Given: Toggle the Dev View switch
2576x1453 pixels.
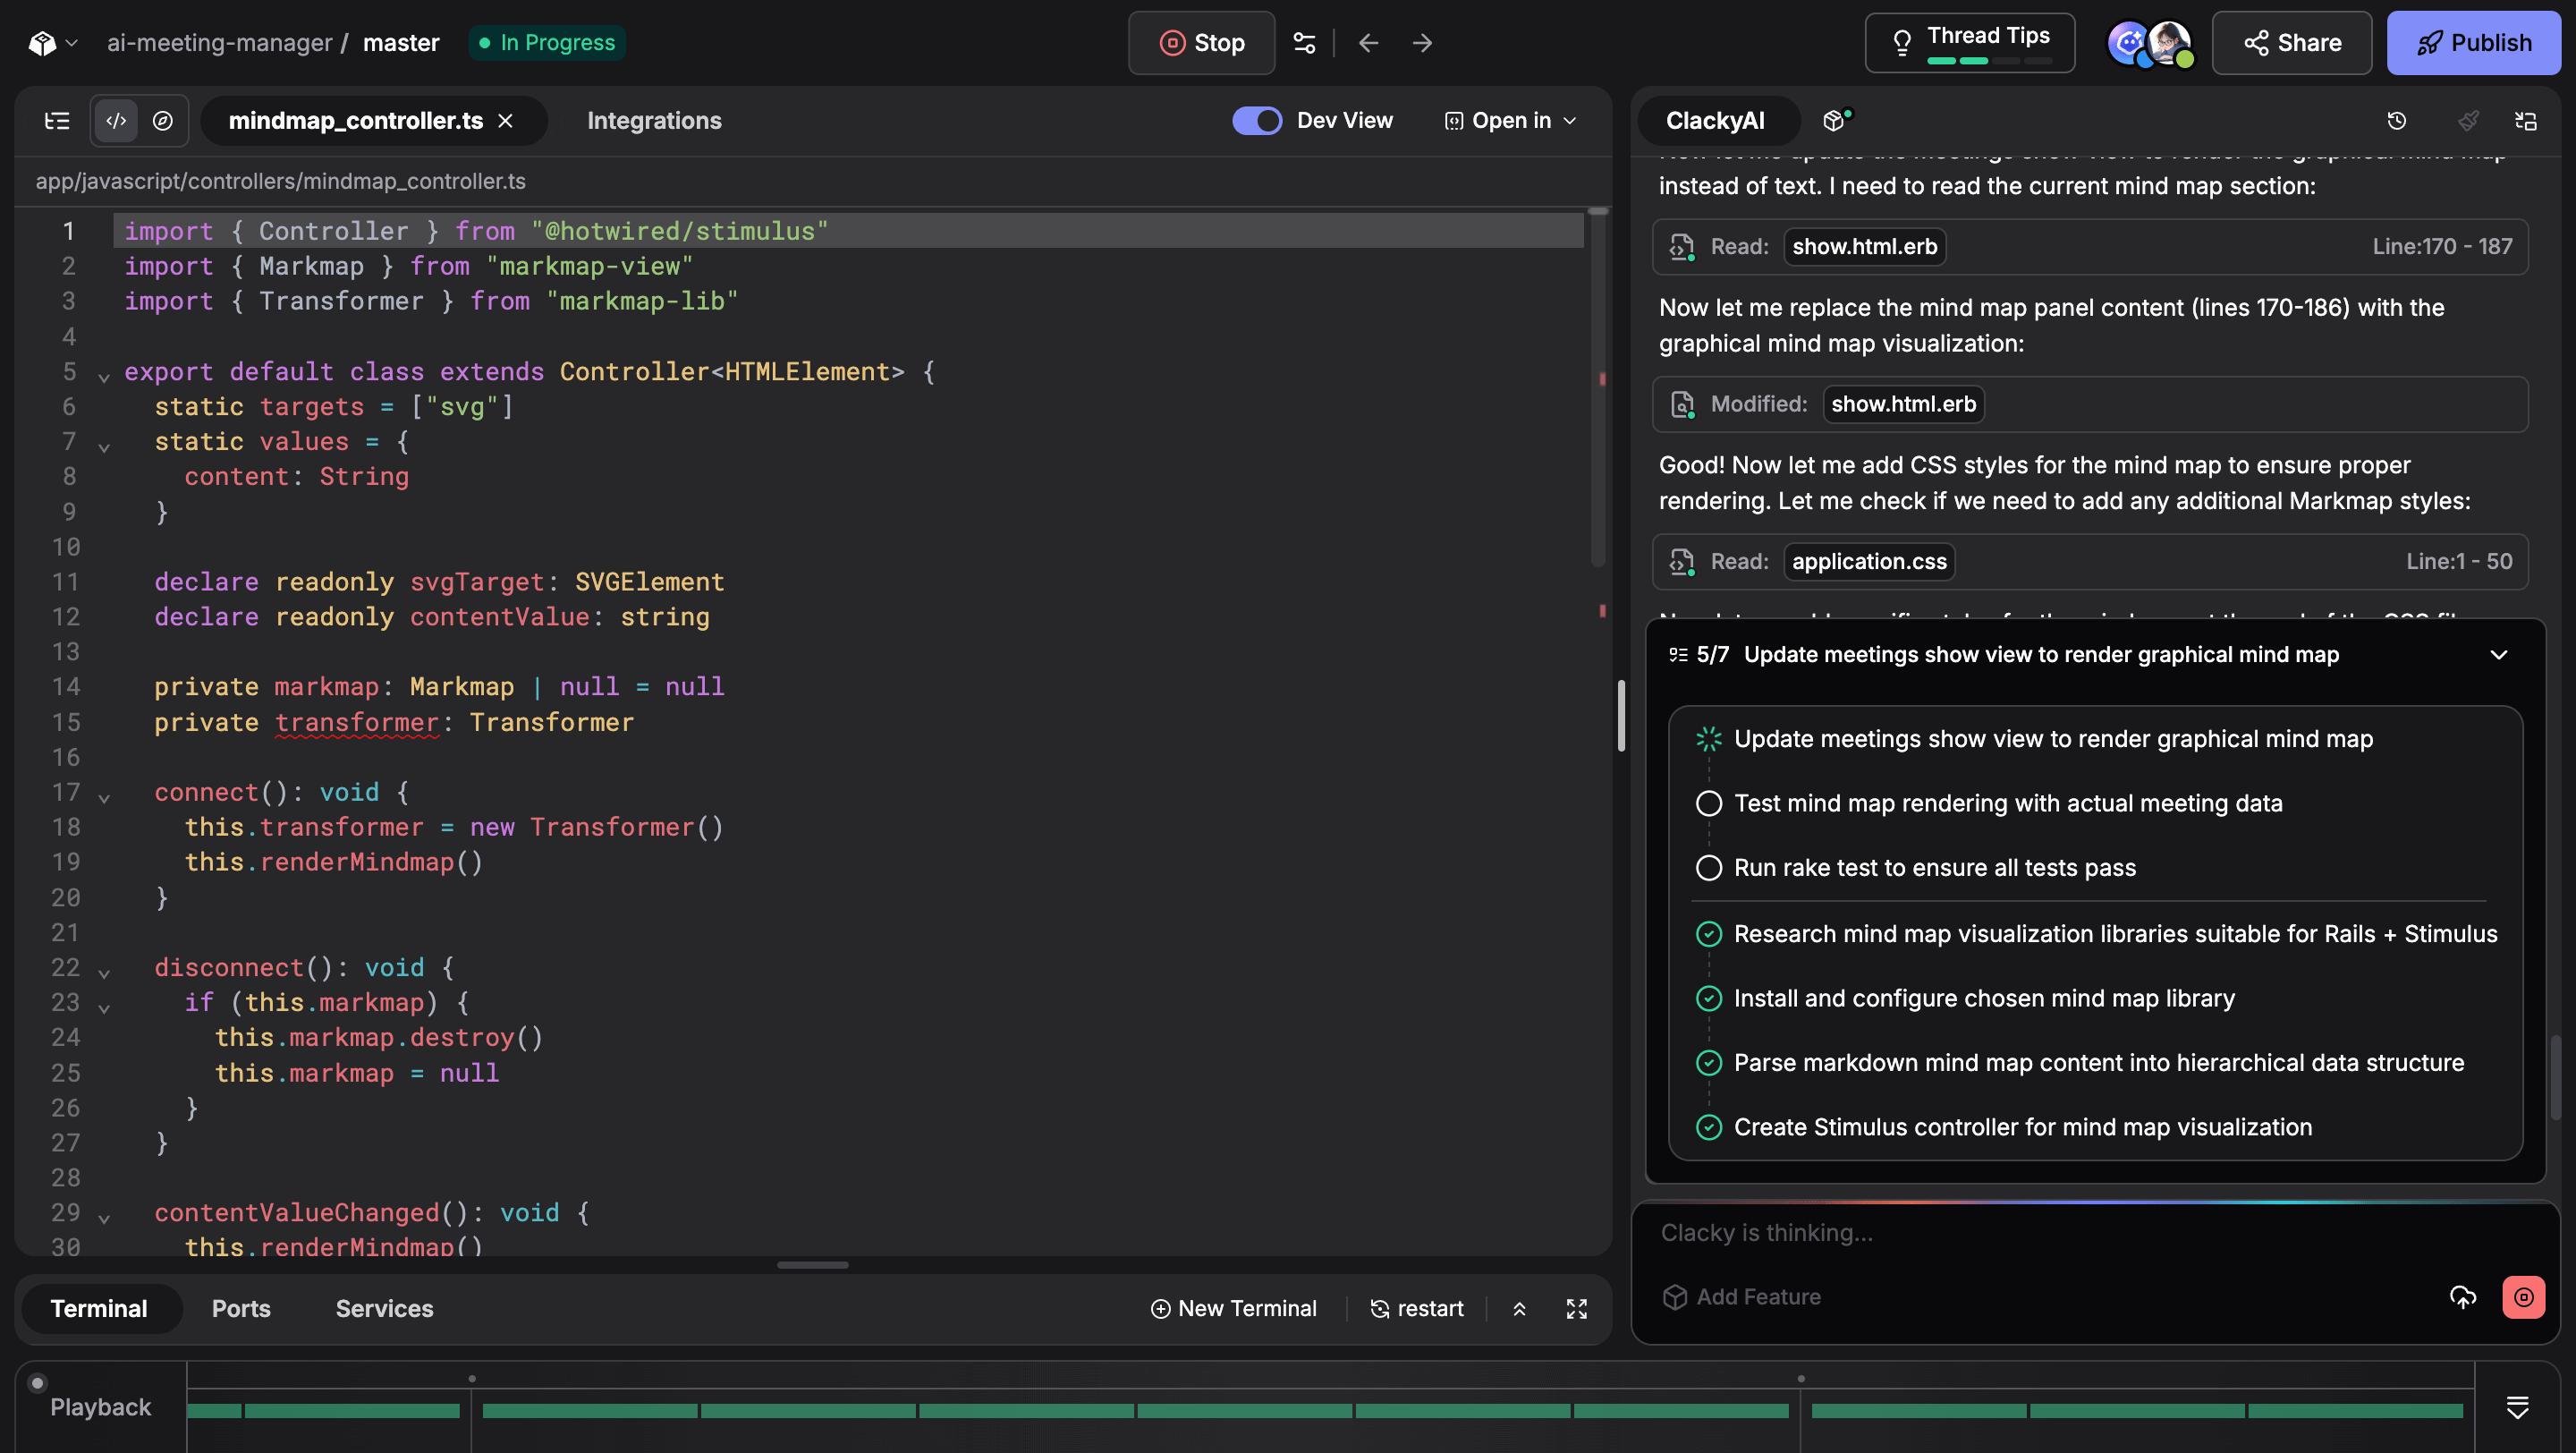Looking at the screenshot, I should click(x=1256, y=121).
